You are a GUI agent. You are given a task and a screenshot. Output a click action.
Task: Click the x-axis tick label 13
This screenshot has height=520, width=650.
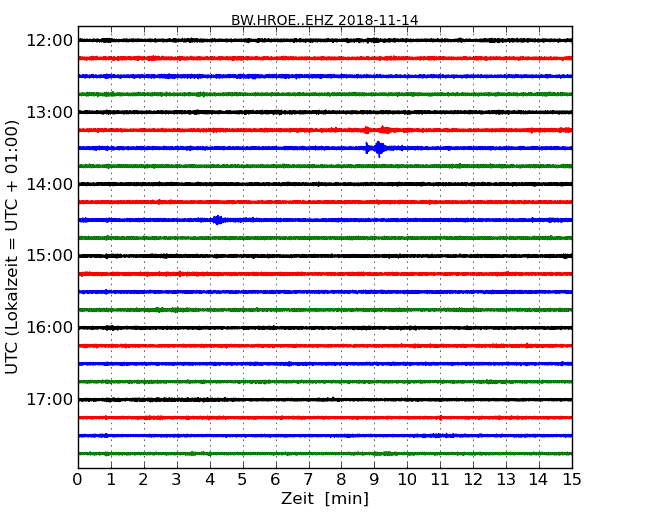pyautogui.click(x=506, y=480)
